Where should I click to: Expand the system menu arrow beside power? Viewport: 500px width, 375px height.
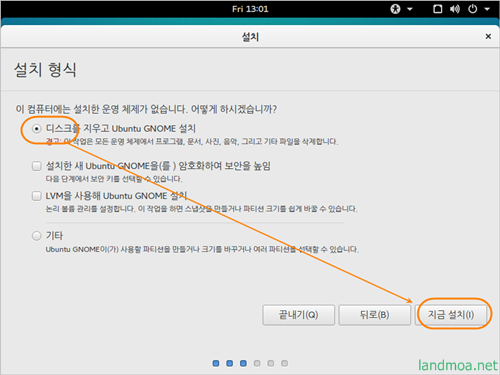[487, 9]
